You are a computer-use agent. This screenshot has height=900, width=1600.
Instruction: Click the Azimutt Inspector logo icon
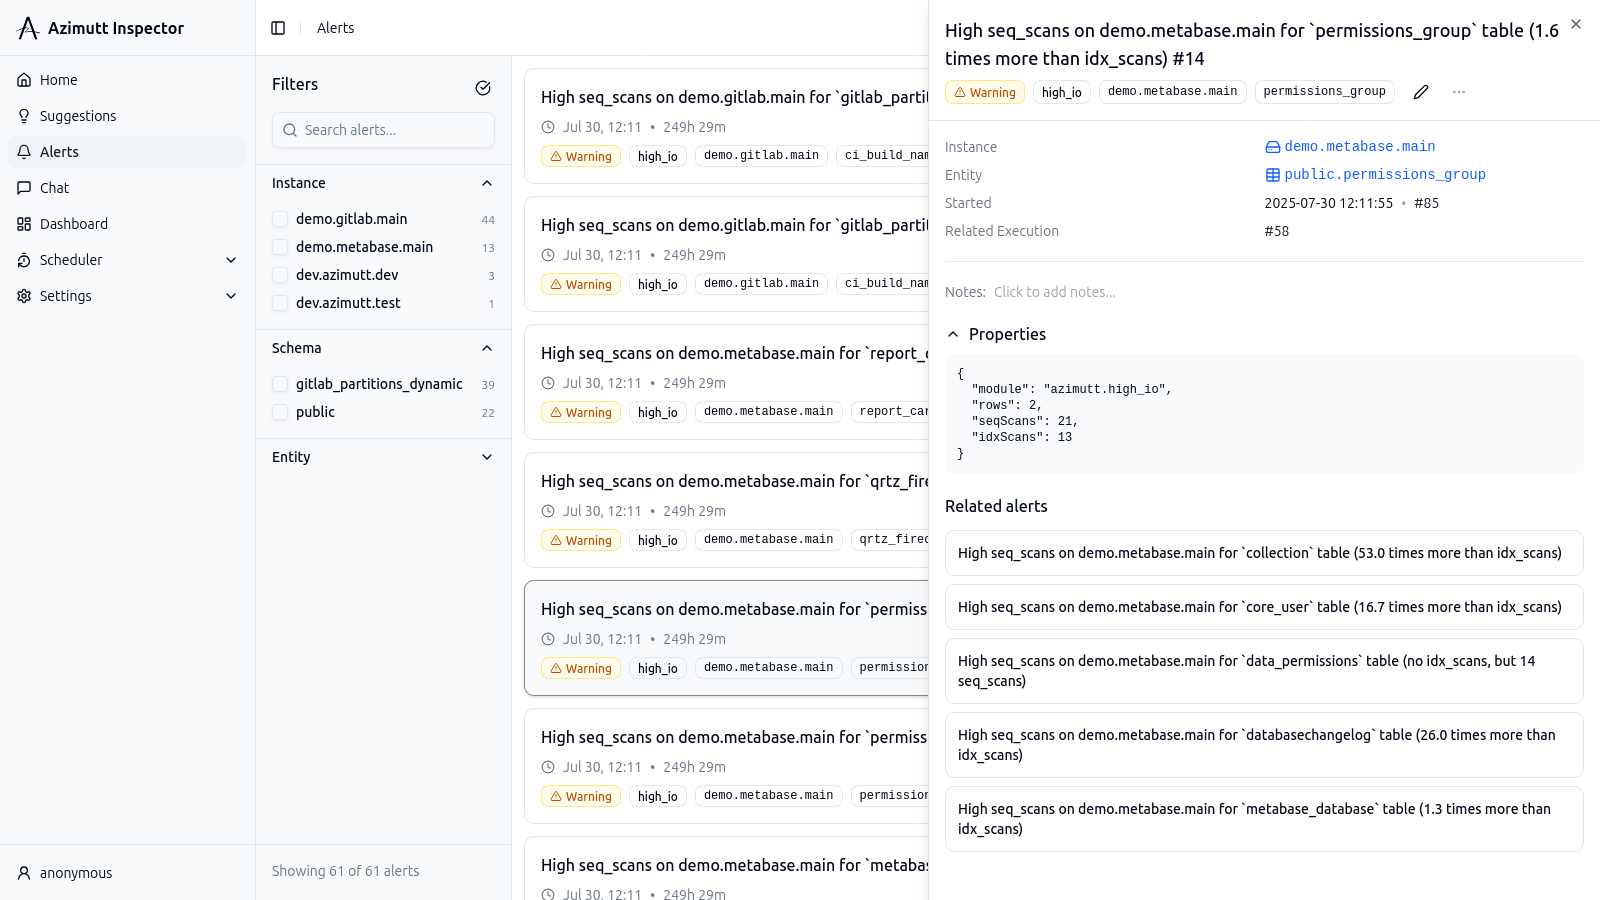click(28, 28)
